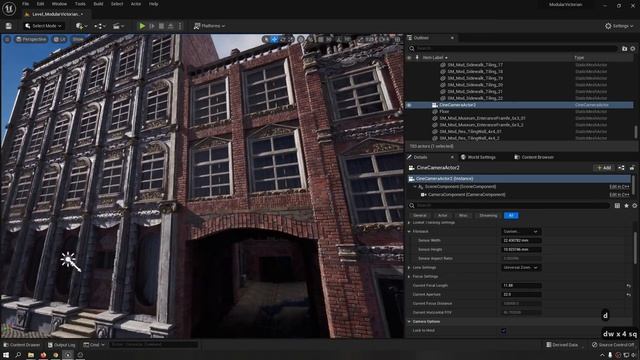The height and width of the screenshot is (360, 640).
Task: Select the CameraComponent row
Action: 466,195
